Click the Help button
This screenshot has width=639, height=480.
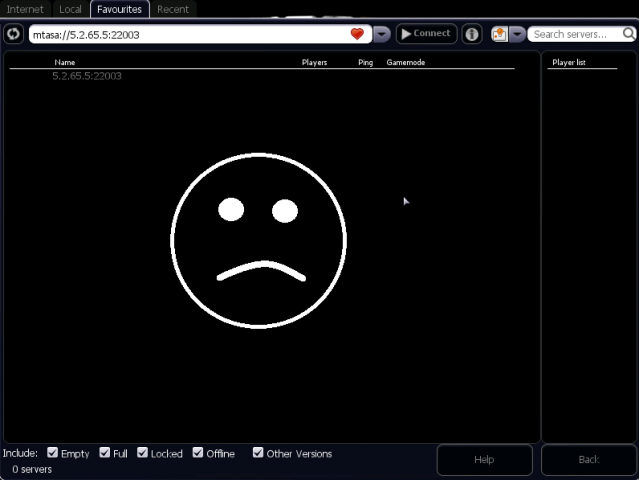pos(484,460)
